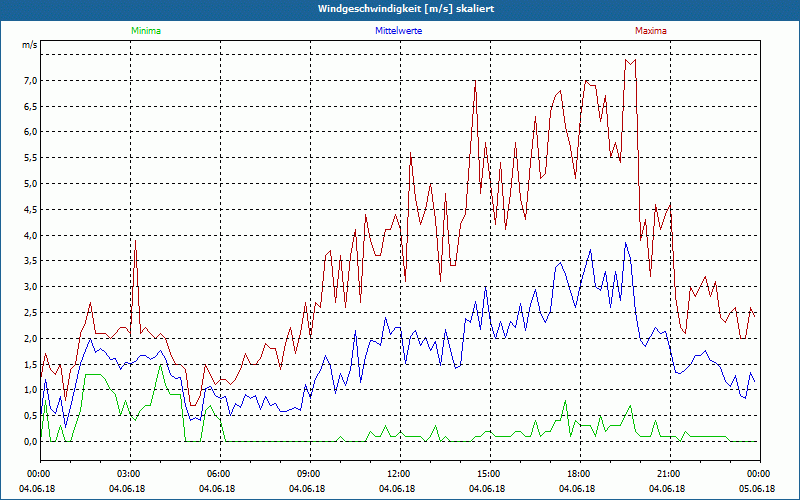This screenshot has width=800, height=500.
Task: Click the '00:00' label above '05.06.18'
Action: pyautogui.click(x=760, y=474)
